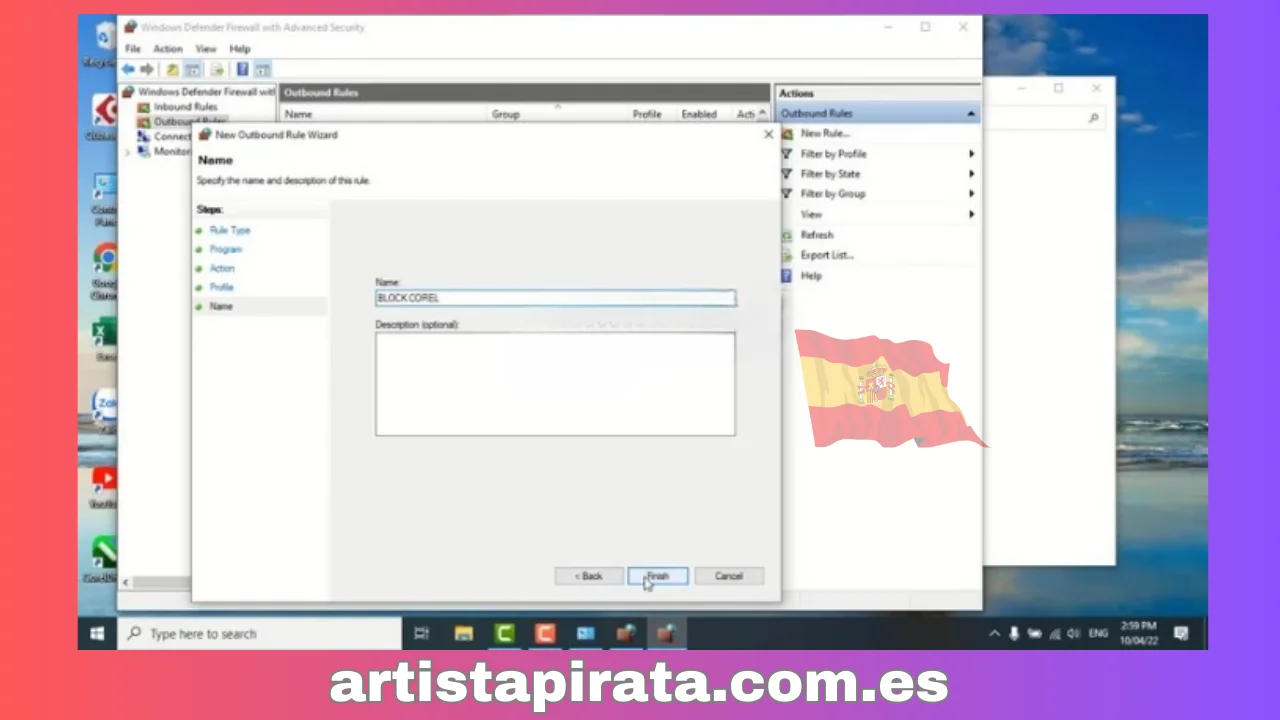
Task: Open the Filter by Profile submenu arrow
Action: [971, 154]
